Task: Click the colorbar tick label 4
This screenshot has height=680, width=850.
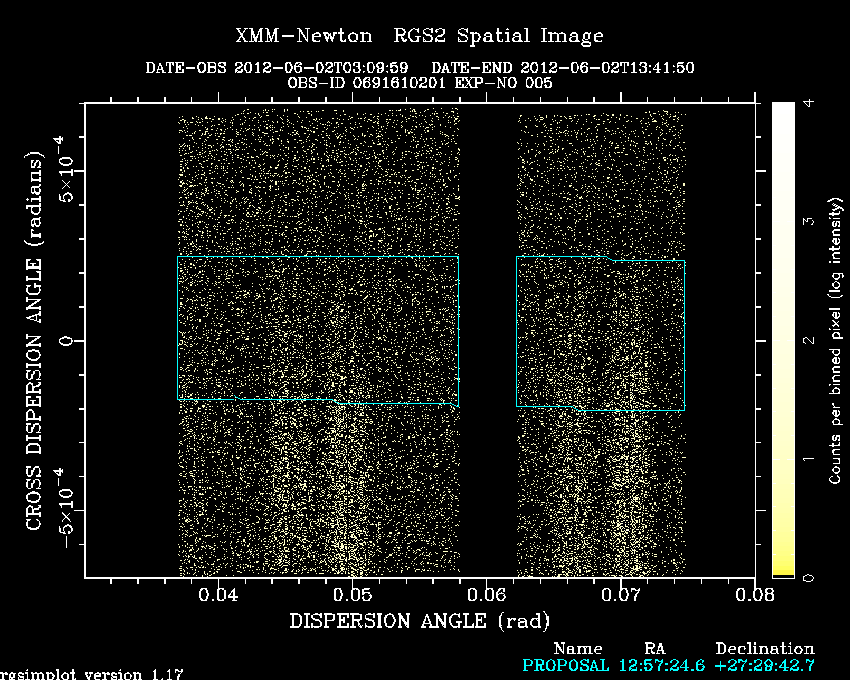Action: (x=808, y=102)
